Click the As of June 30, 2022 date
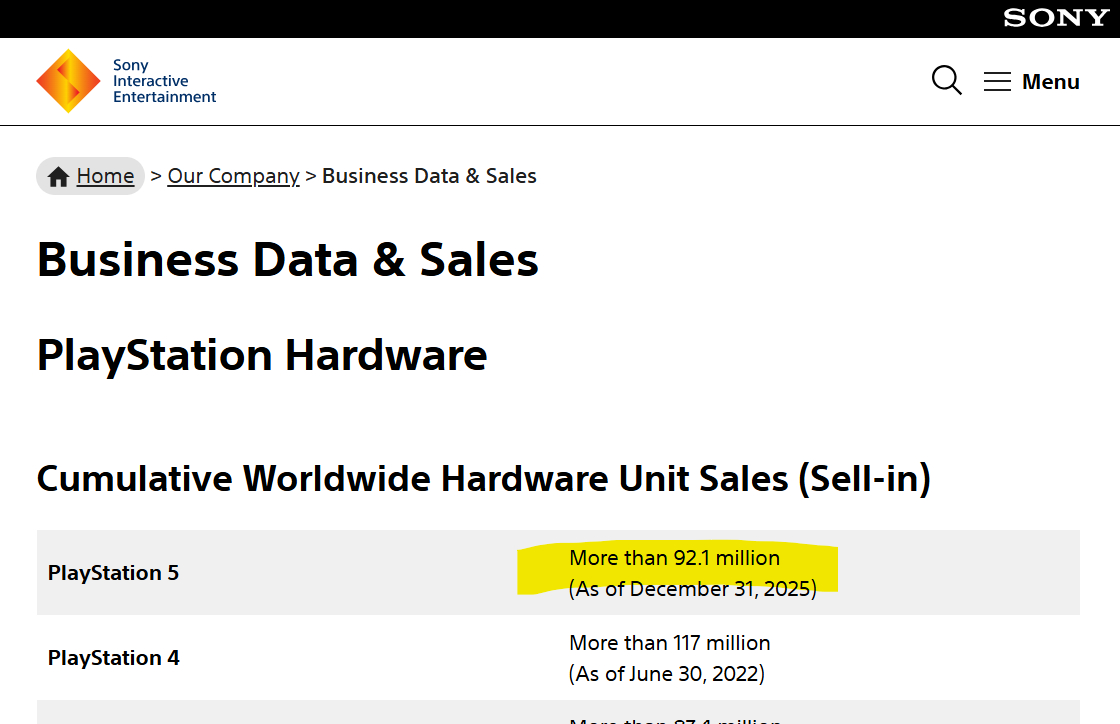This screenshot has height=724, width=1120. (x=666, y=674)
